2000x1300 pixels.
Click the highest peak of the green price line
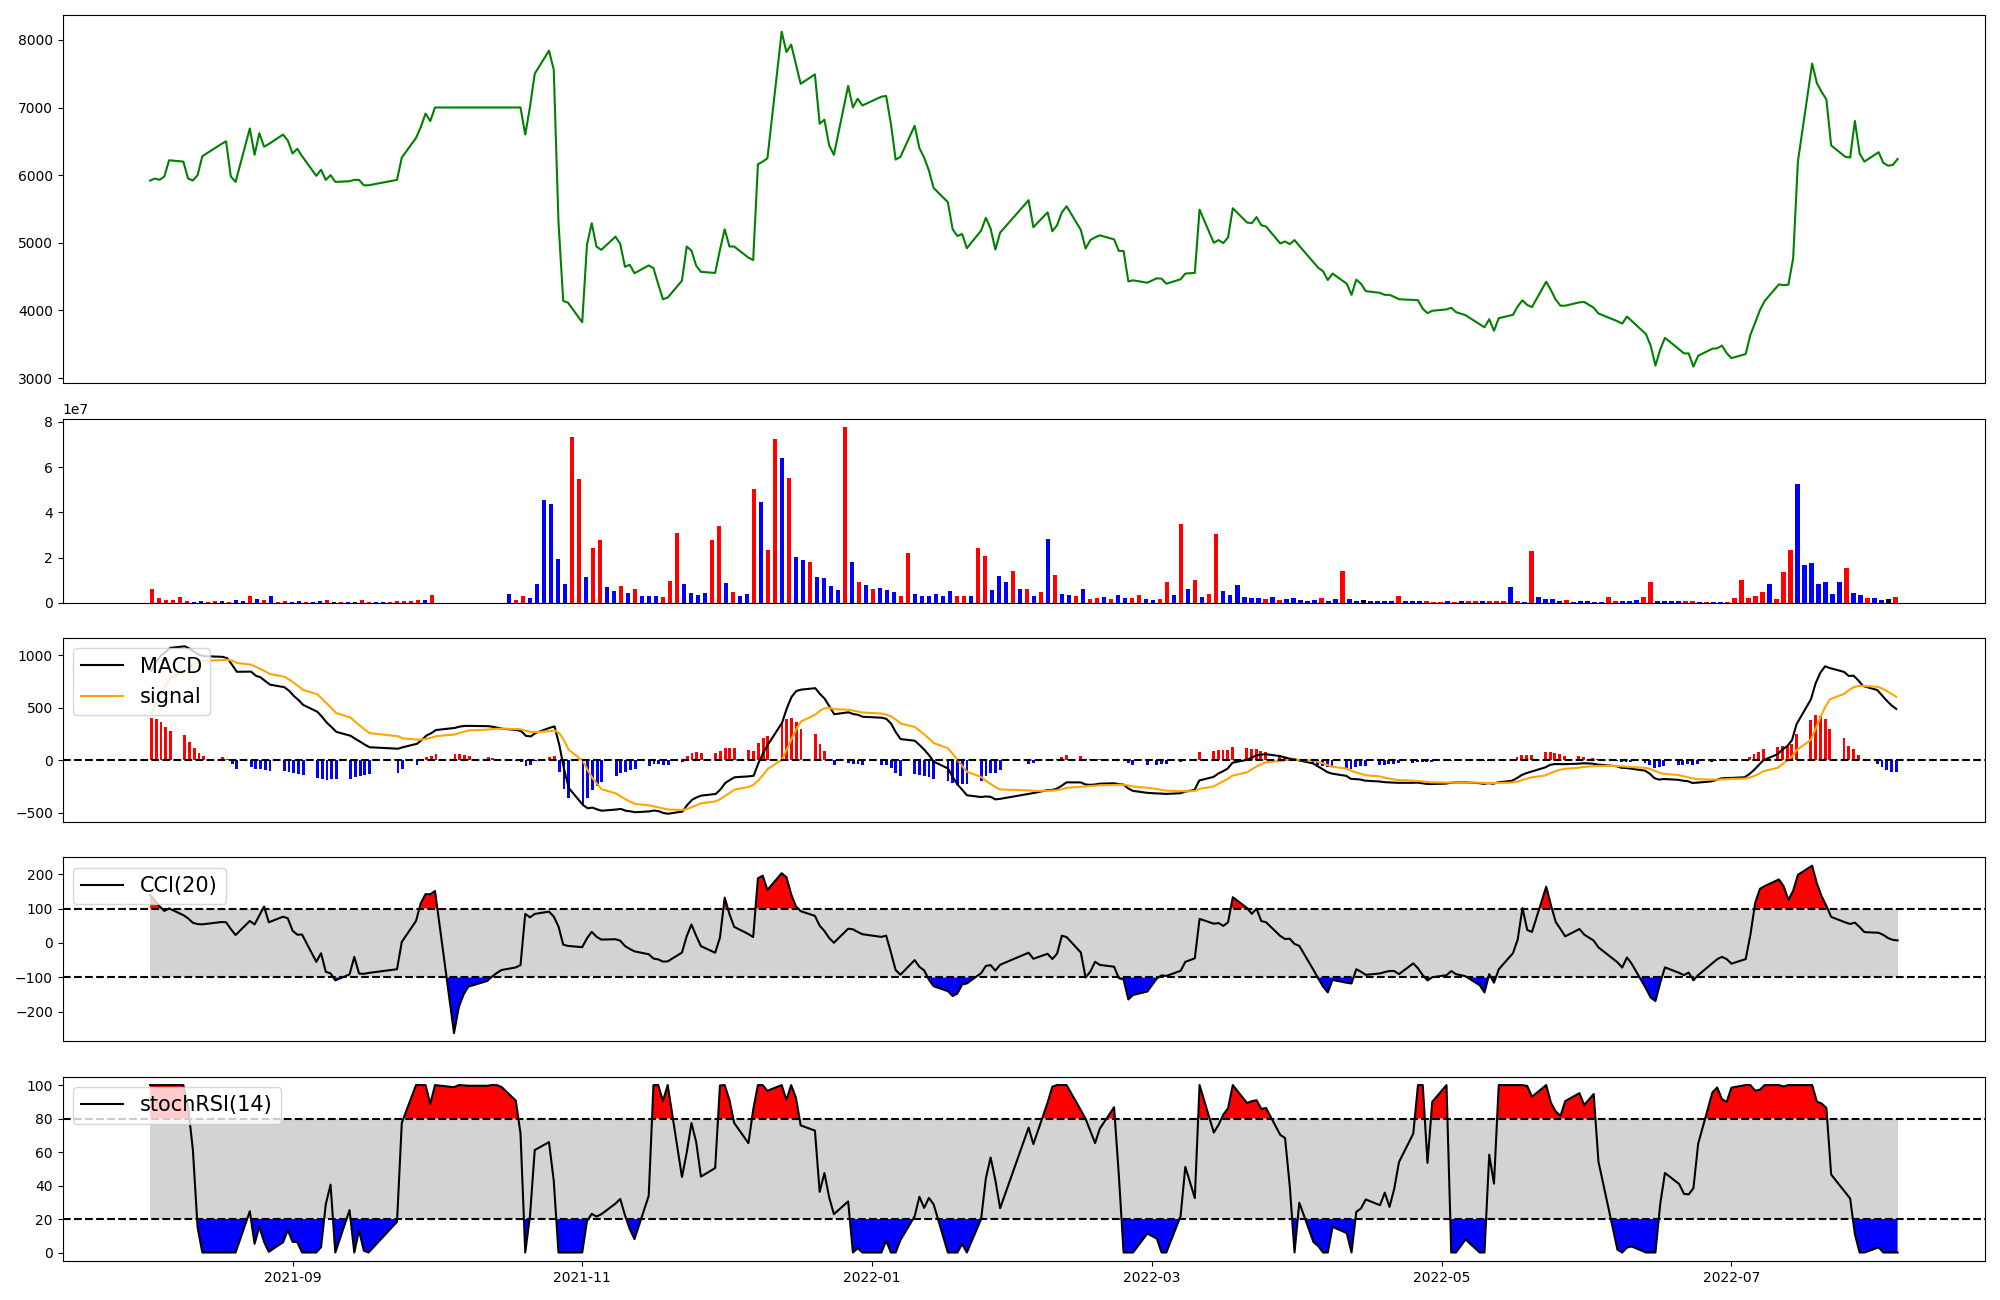[x=782, y=33]
